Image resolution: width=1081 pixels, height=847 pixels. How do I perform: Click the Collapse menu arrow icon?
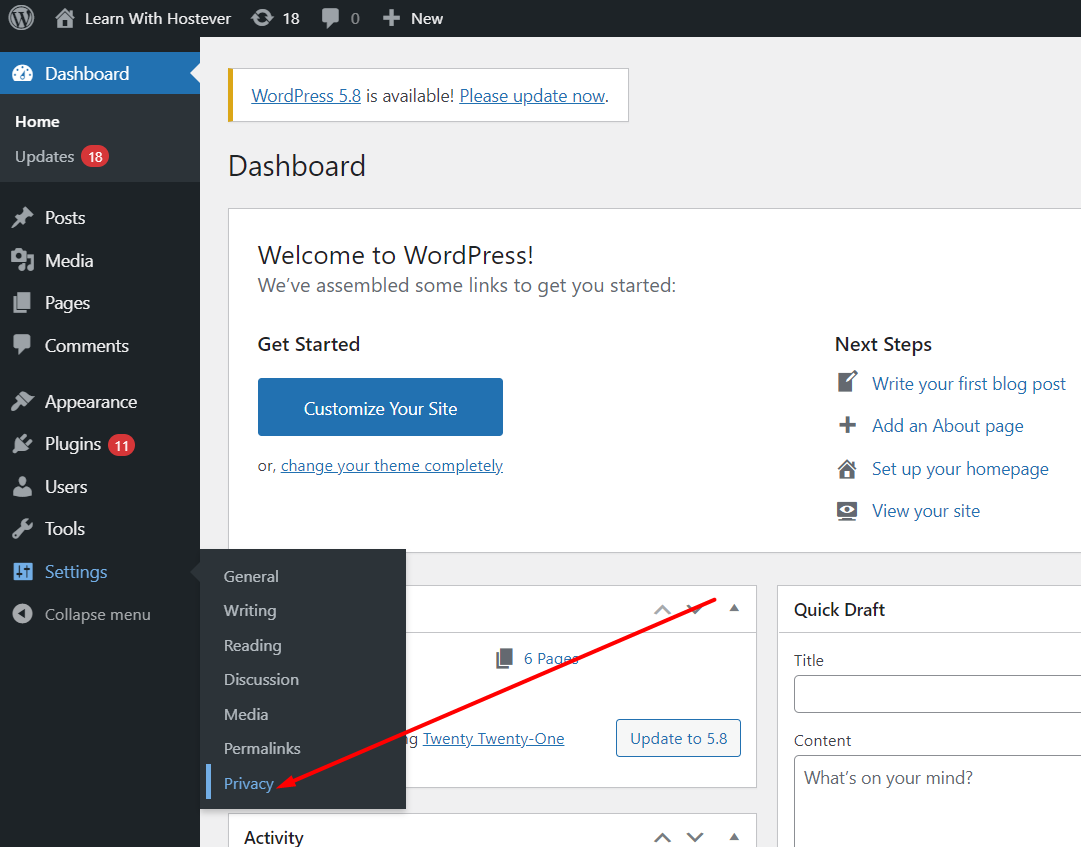coord(22,613)
